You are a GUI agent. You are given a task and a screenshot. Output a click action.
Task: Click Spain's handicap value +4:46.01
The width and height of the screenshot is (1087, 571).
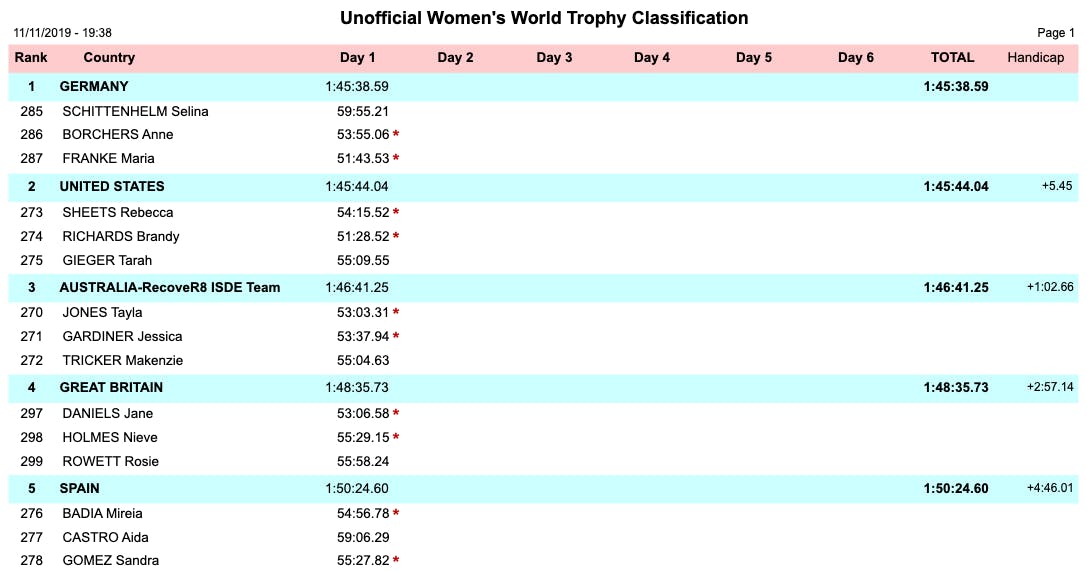click(x=1050, y=489)
